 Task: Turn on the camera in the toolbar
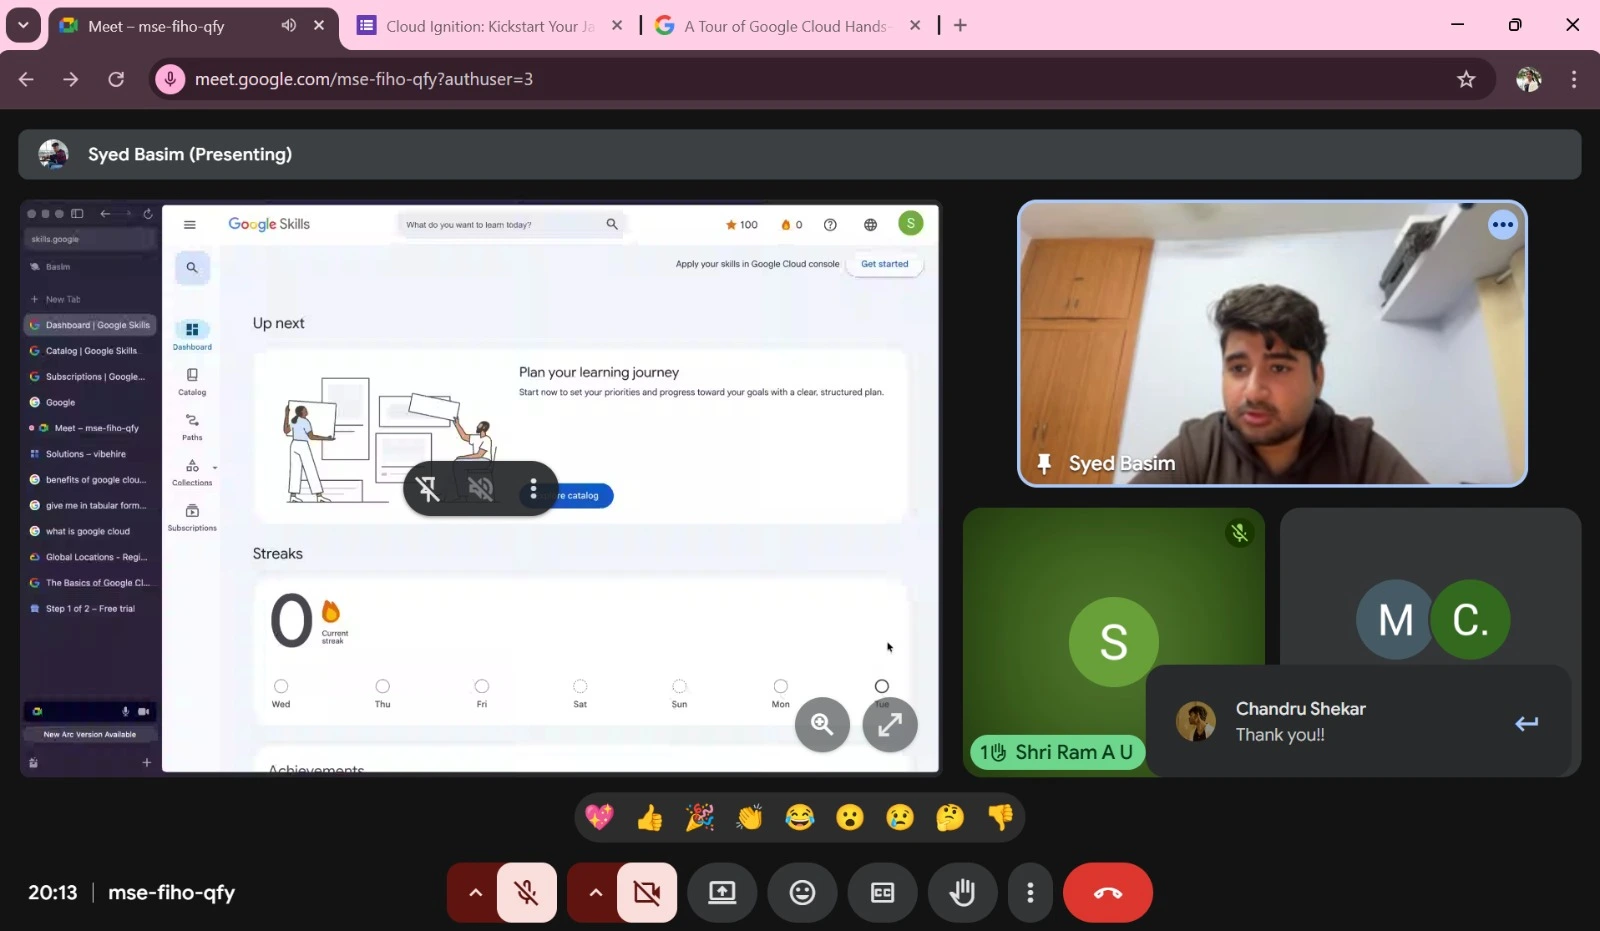click(x=647, y=892)
